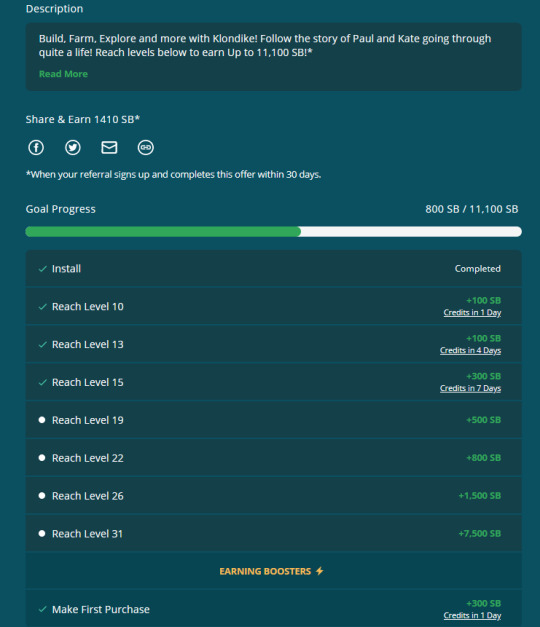Click the checkmark next to Install
The width and height of the screenshot is (540, 627).
coord(42,269)
